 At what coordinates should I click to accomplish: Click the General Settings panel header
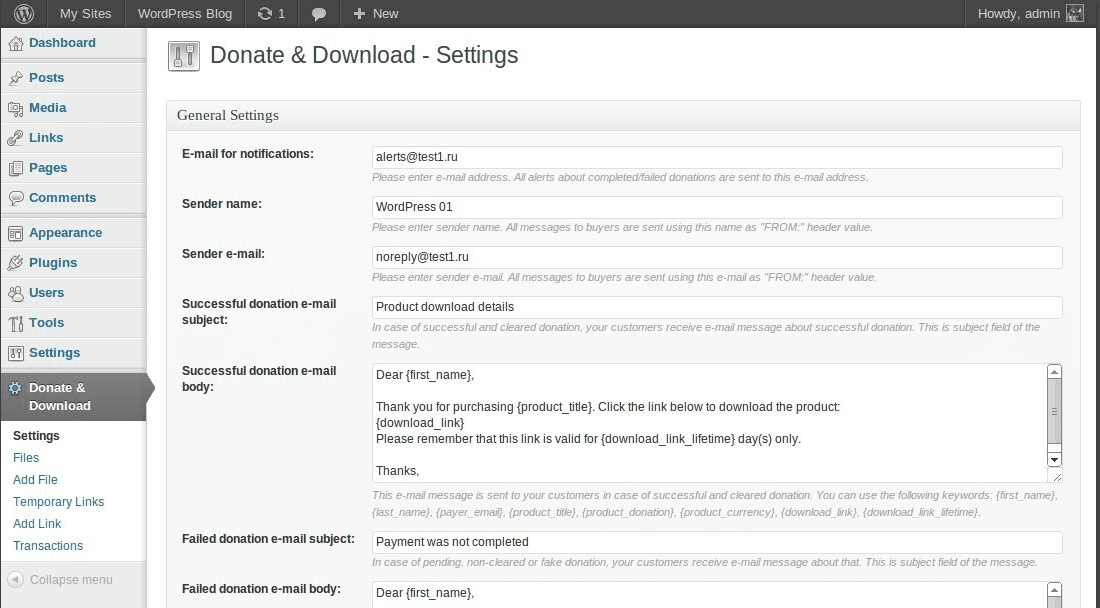pyautogui.click(x=623, y=116)
